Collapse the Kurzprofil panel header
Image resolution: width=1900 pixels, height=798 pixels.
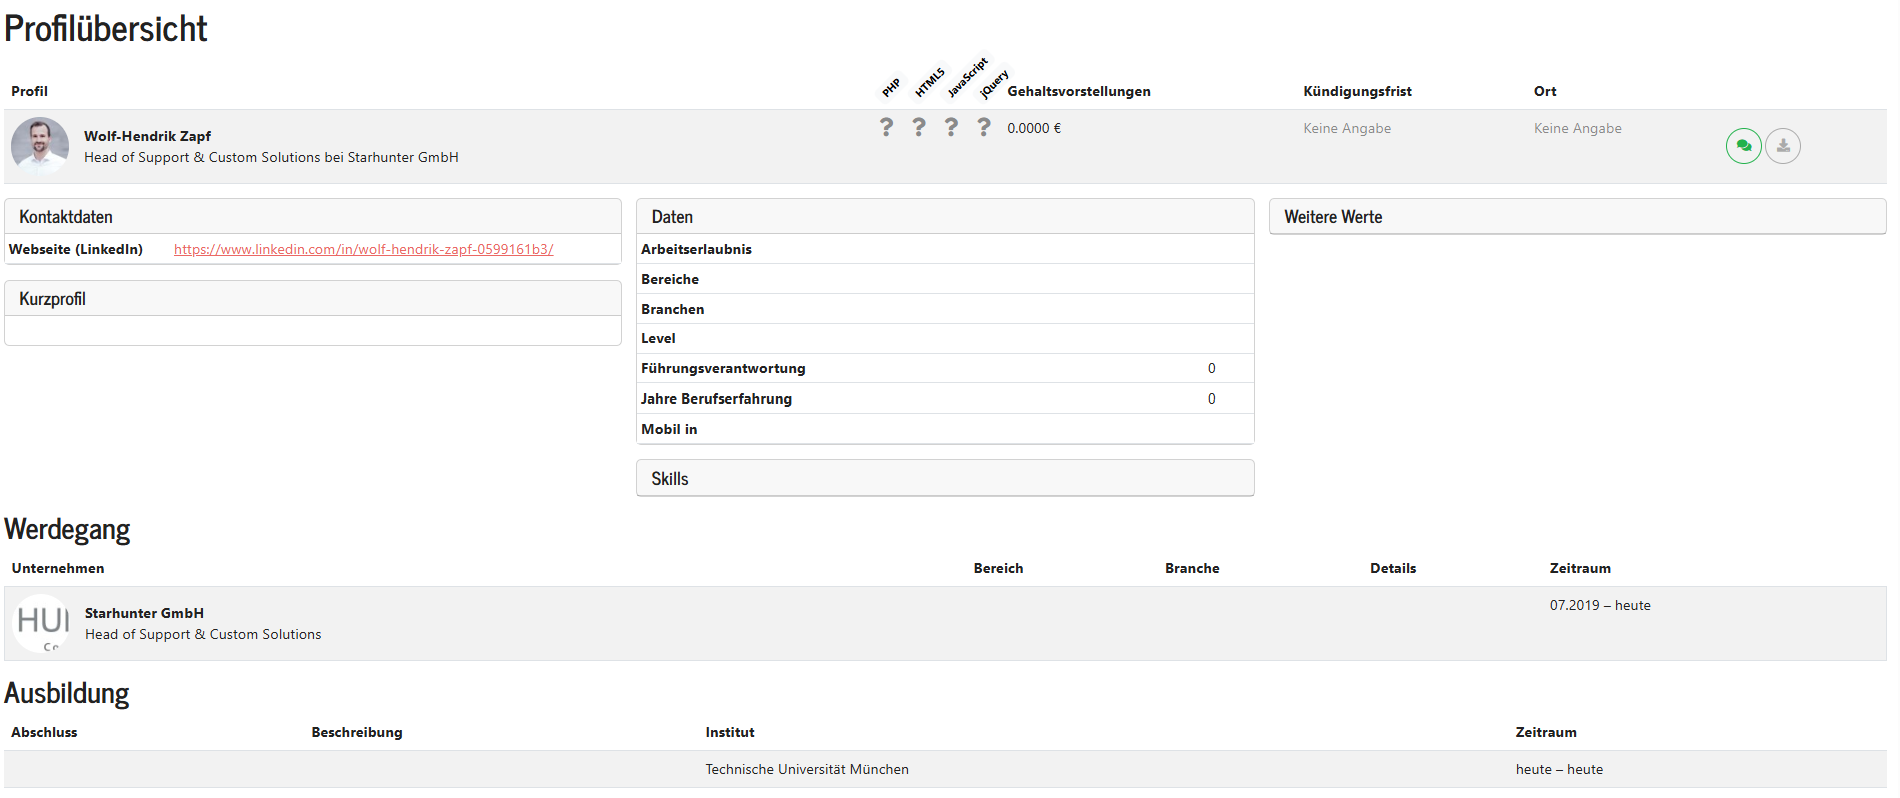(313, 299)
